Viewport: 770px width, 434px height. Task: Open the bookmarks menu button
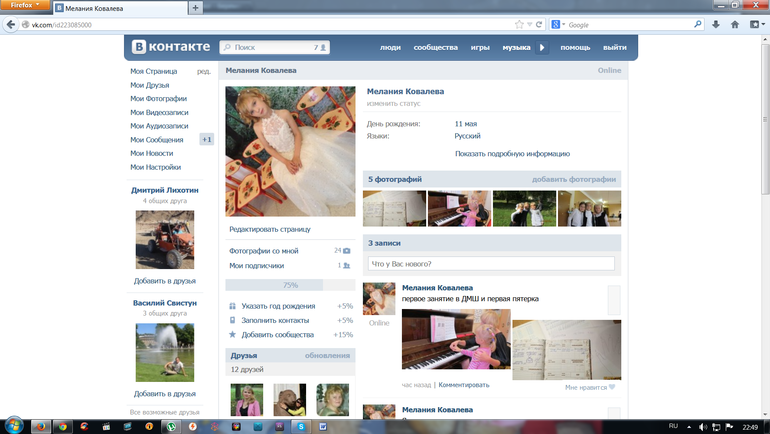click(757, 25)
